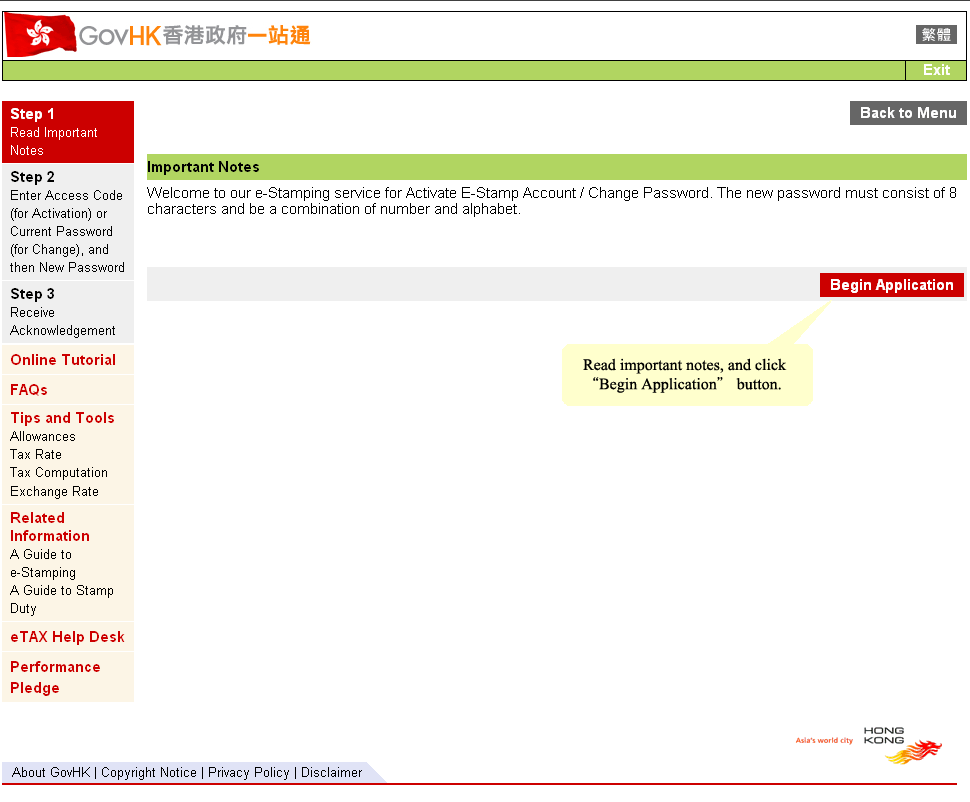Open A Guide to e-Stamping
The width and height of the screenshot is (970, 802).
pyautogui.click(x=42, y=563)
